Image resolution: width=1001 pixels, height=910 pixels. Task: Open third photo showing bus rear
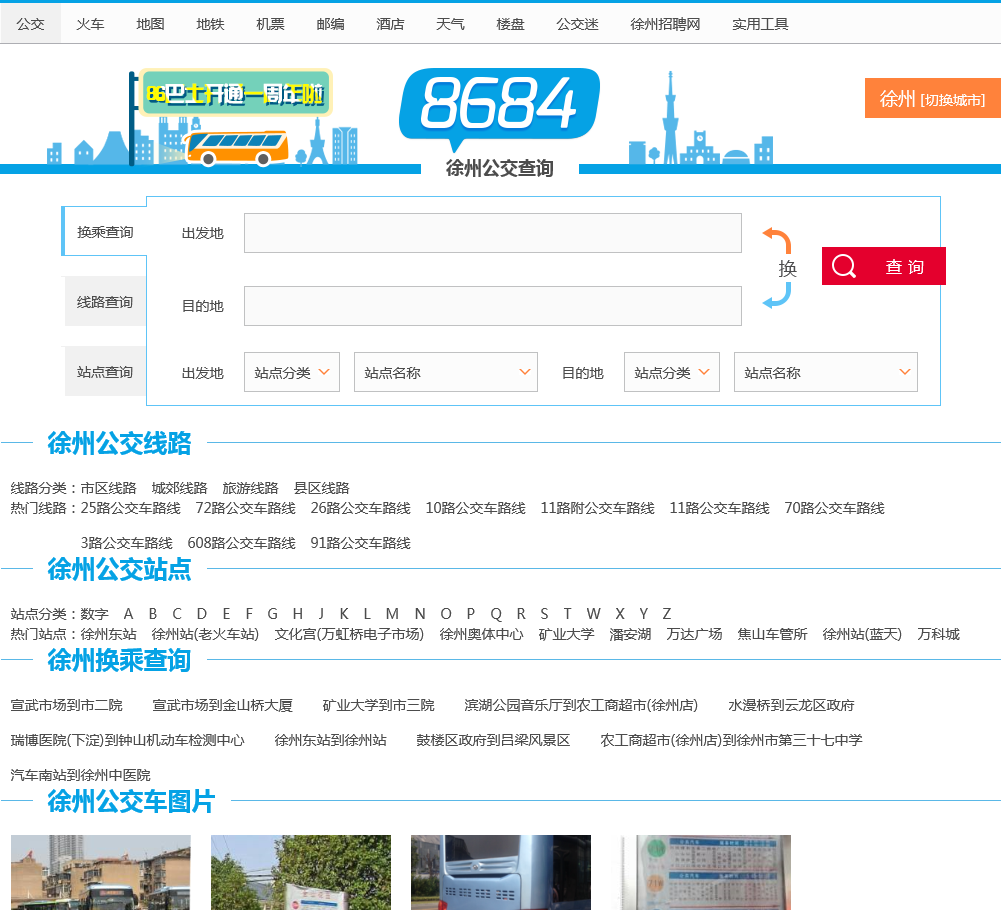[x=500, y=872]
